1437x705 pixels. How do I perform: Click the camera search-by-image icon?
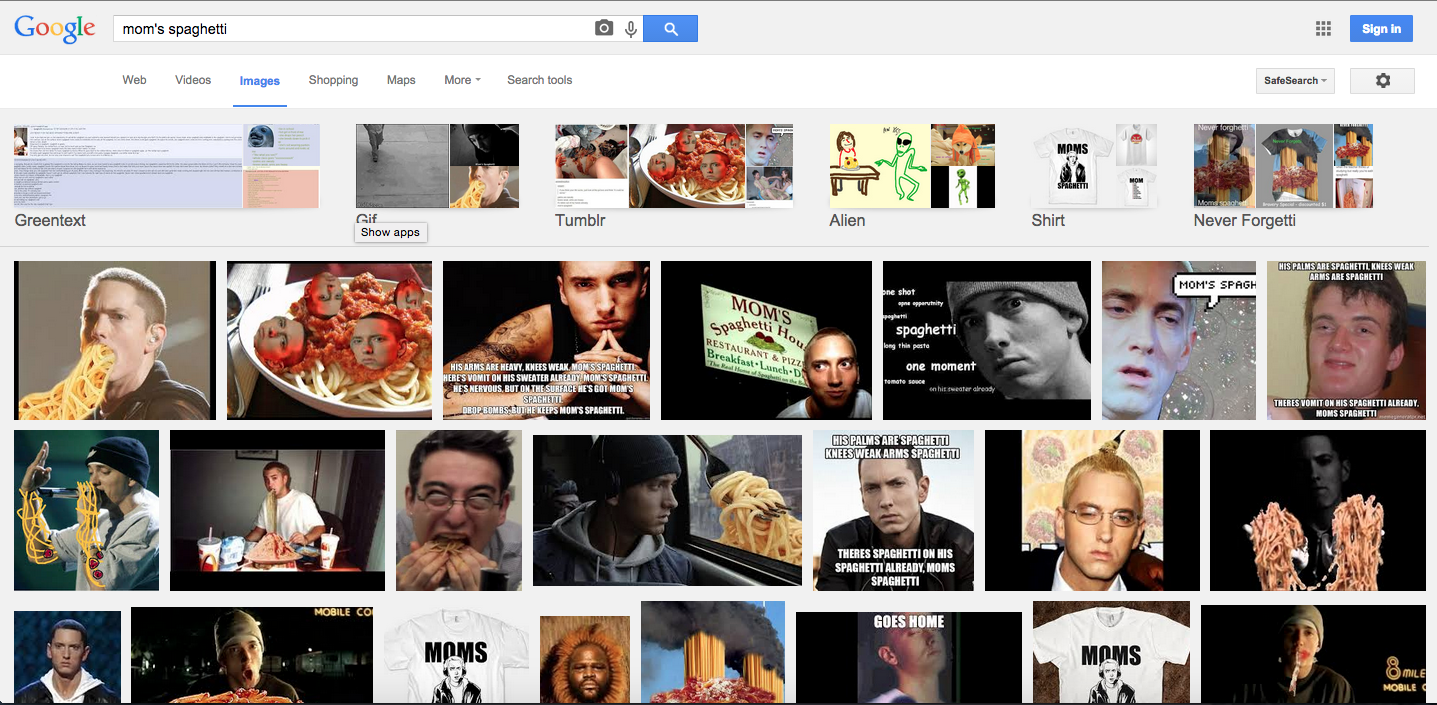click(603, 29)
